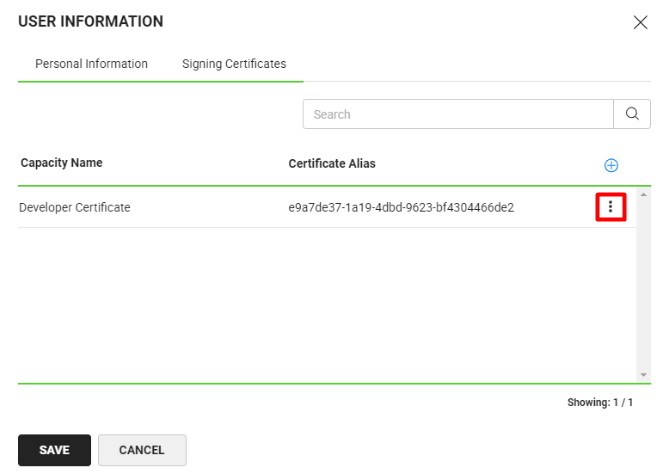Viewport: 666px width, 476px height.
Task: Add a new certificate with plus icon
Action: (612, 165)
